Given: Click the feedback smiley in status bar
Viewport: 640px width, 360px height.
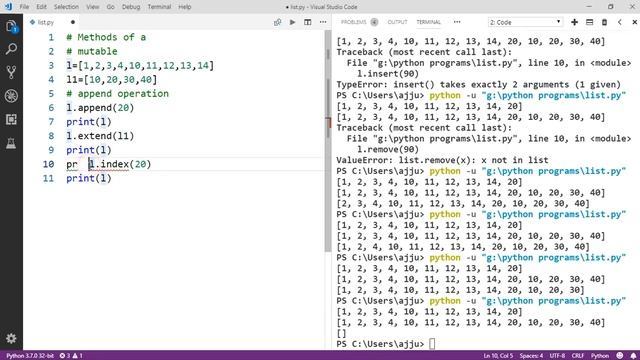Looking at the screenshot, I should pyautogui.click(x=620, y=356).
